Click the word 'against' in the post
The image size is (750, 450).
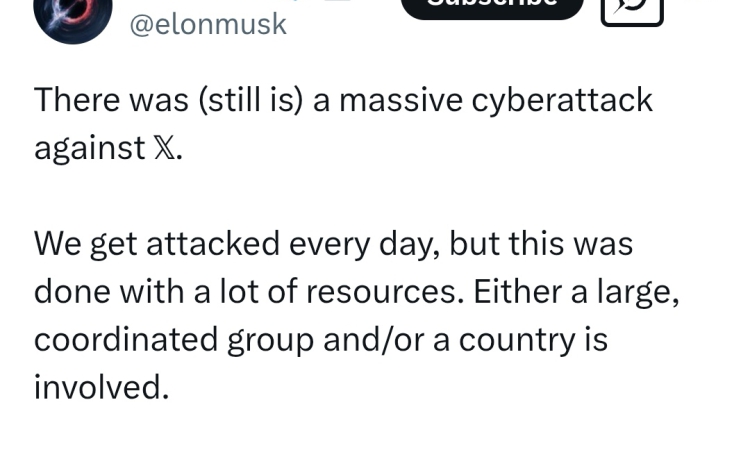point(89,149)
